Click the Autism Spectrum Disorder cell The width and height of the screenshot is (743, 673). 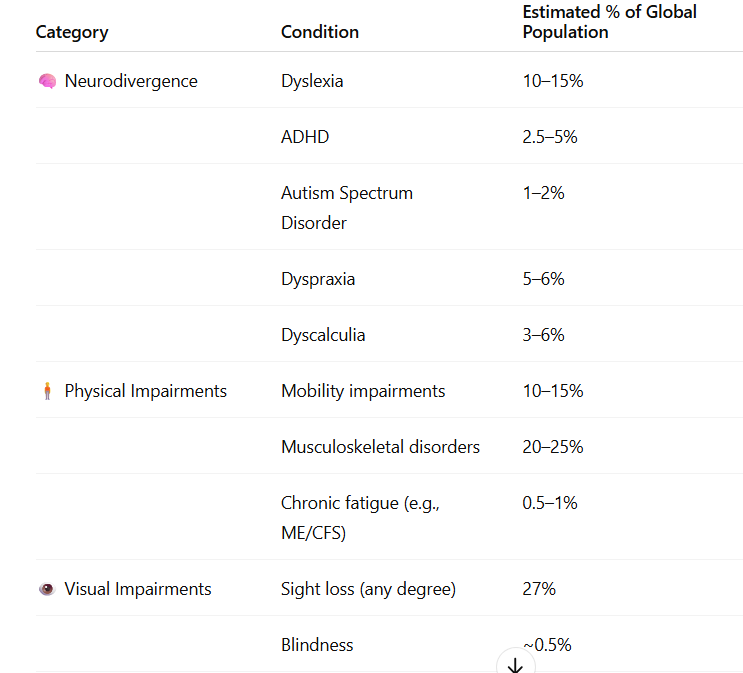pyautogui.click(x=346, y=208)
